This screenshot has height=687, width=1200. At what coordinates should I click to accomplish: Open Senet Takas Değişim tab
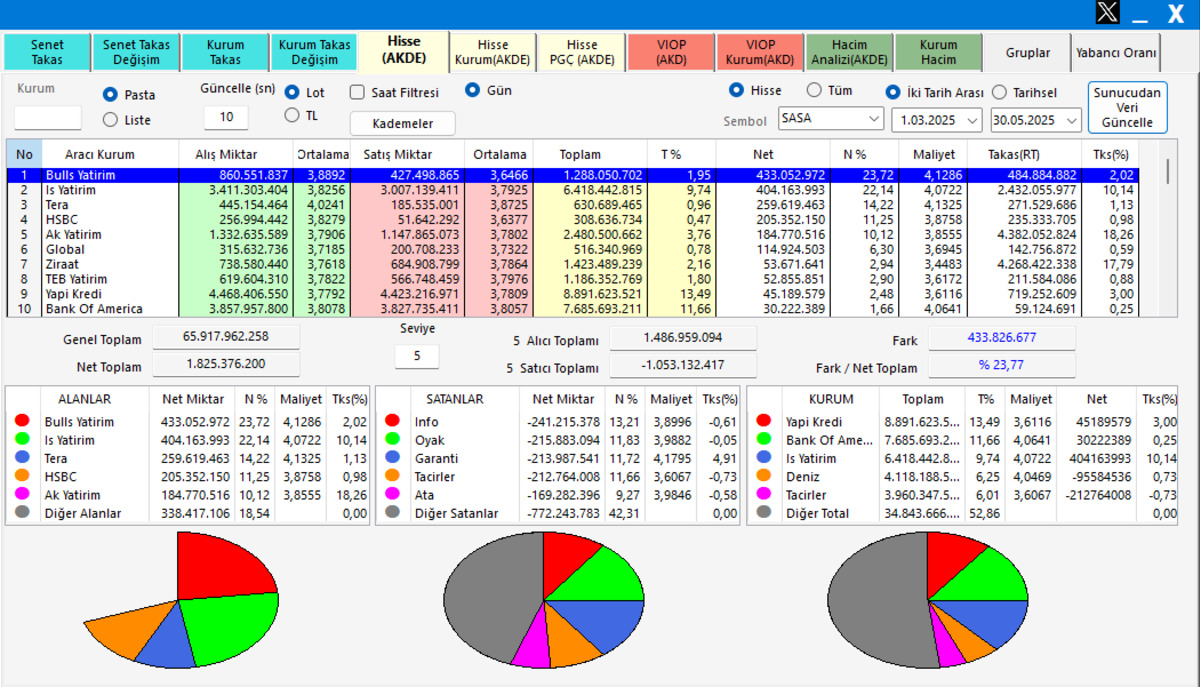point(136,52)
